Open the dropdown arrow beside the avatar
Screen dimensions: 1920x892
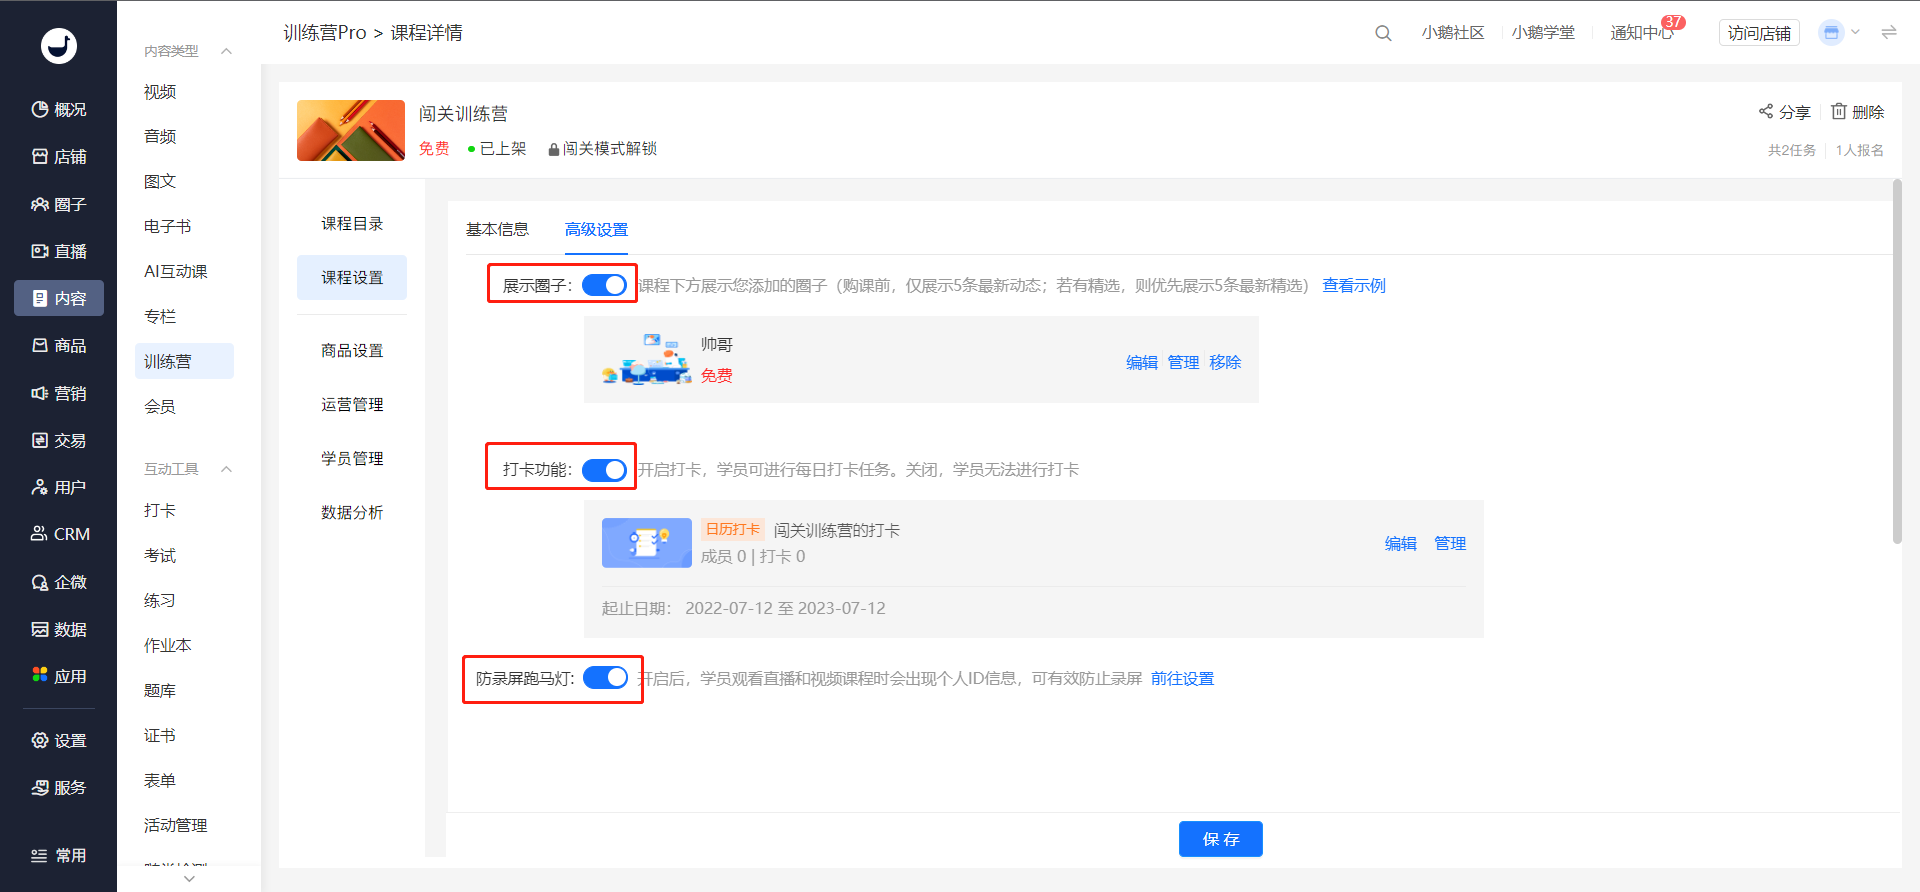(1855, 33)
